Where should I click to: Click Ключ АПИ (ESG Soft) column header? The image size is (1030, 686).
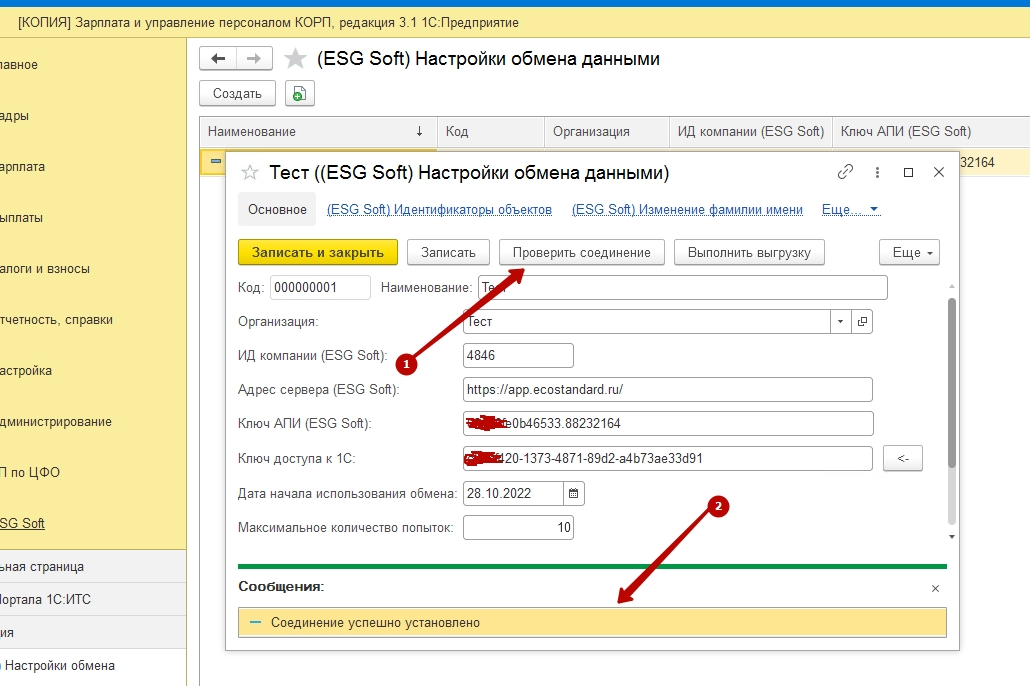[931, 131]
